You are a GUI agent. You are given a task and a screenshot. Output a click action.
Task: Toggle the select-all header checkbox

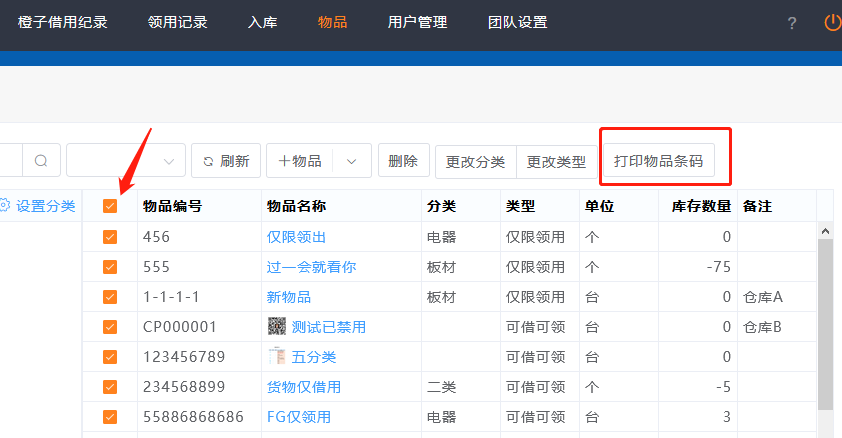click(x=110, y=207)
